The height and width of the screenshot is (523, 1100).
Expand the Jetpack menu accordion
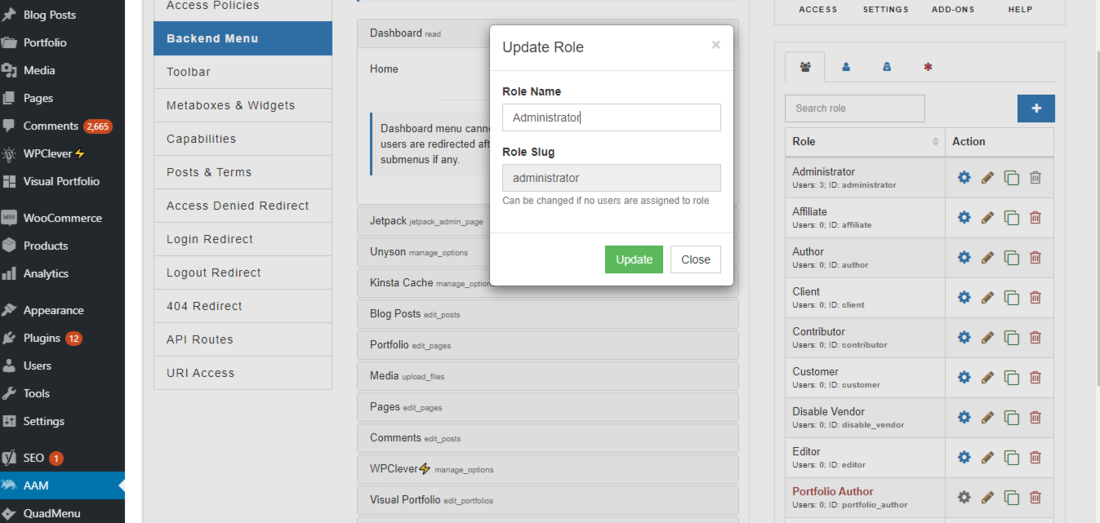click(x=547, y=220)
